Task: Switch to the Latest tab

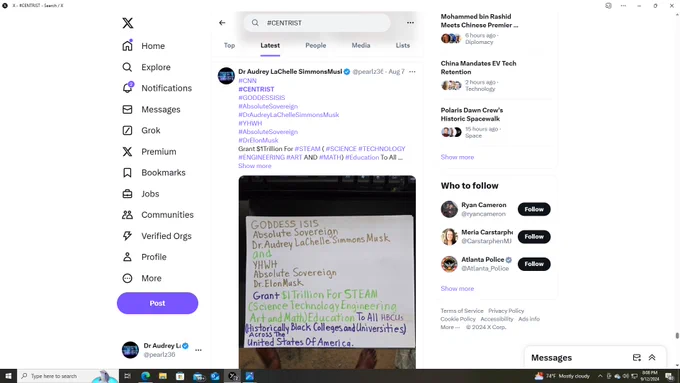Action: 270,46
